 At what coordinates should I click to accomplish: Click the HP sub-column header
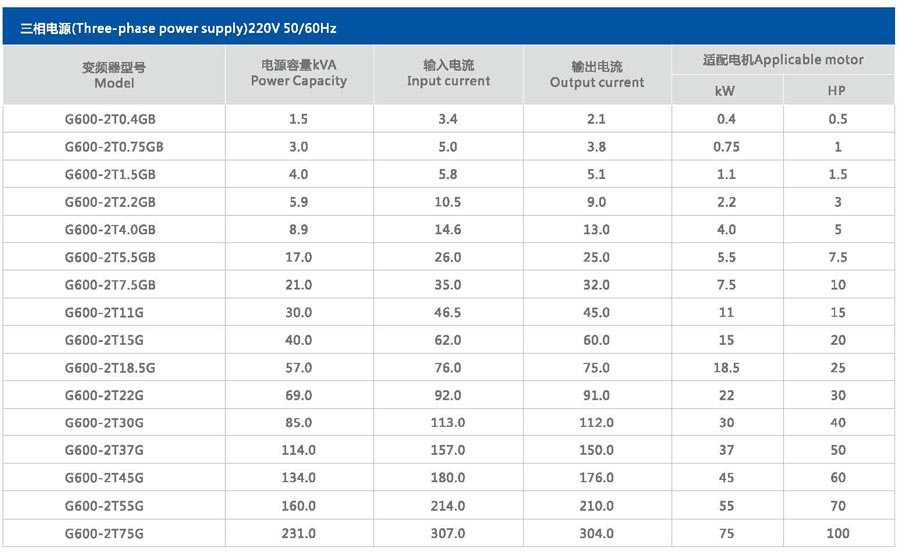point(837,91)
